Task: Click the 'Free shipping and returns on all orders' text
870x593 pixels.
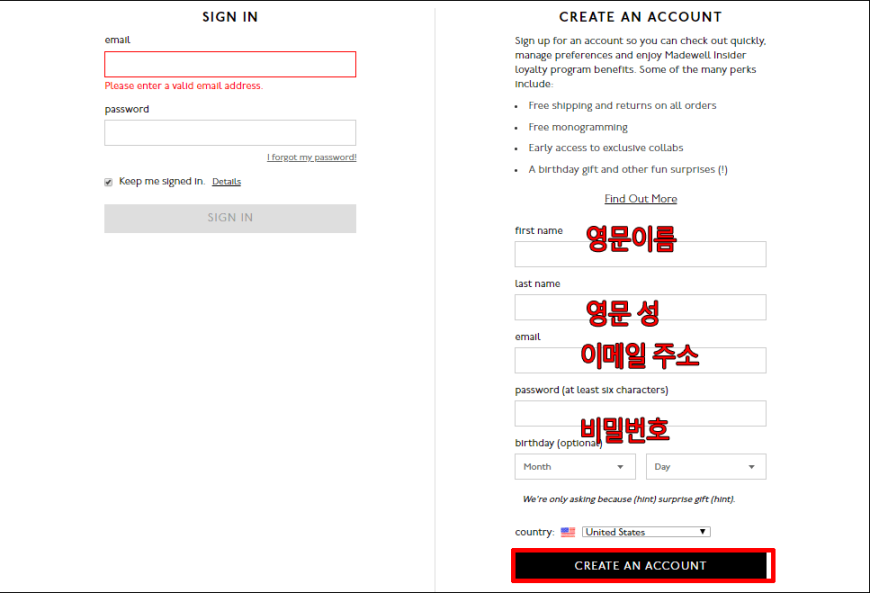Action: pyautogui.click(x=622, y=105)
